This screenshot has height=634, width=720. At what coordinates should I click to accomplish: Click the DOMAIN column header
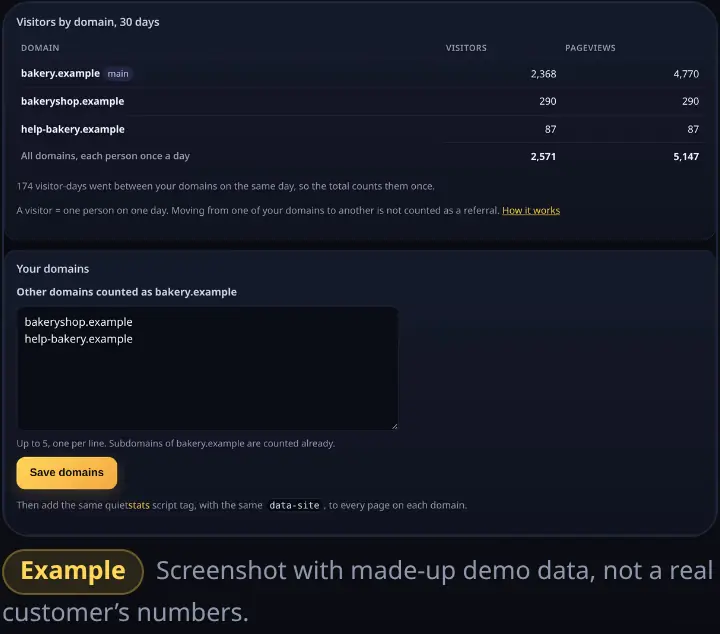tap(40, 48)
